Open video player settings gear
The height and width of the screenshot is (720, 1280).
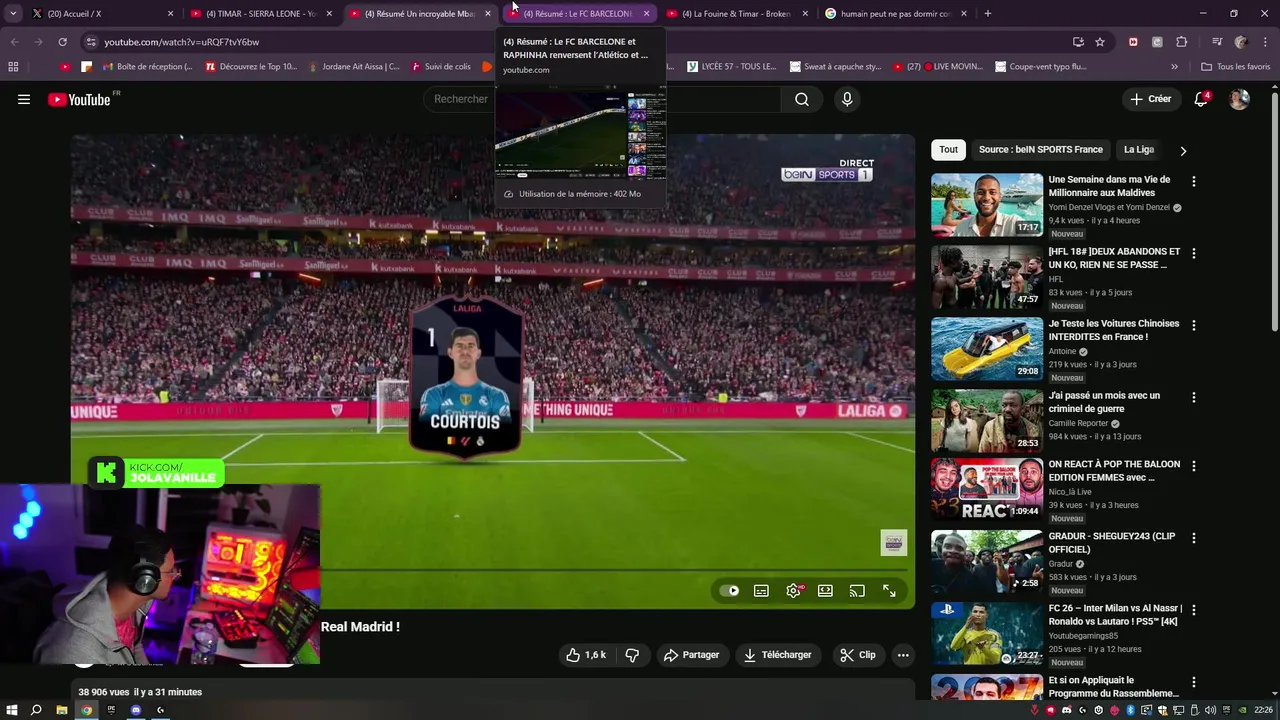click(x=793, y=591)
